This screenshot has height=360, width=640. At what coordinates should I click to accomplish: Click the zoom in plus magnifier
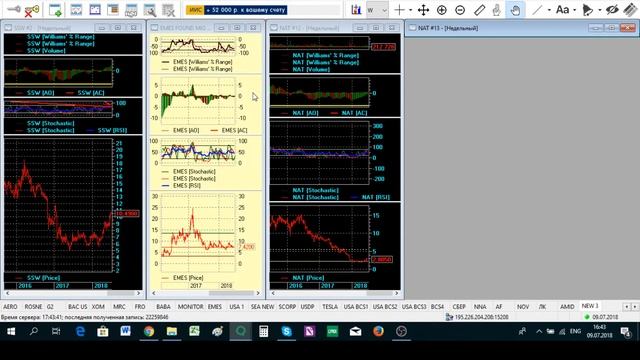point(442,10)
